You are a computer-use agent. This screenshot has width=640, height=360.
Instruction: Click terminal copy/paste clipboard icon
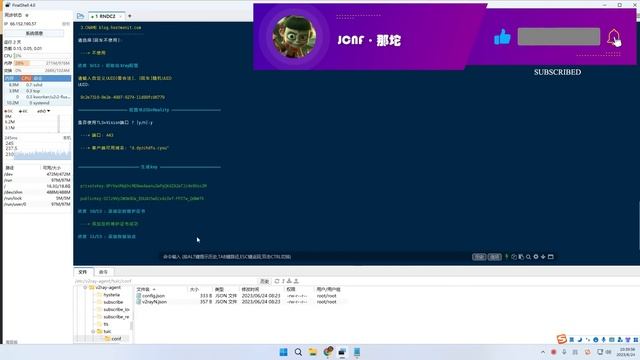[x=521, y=257]
